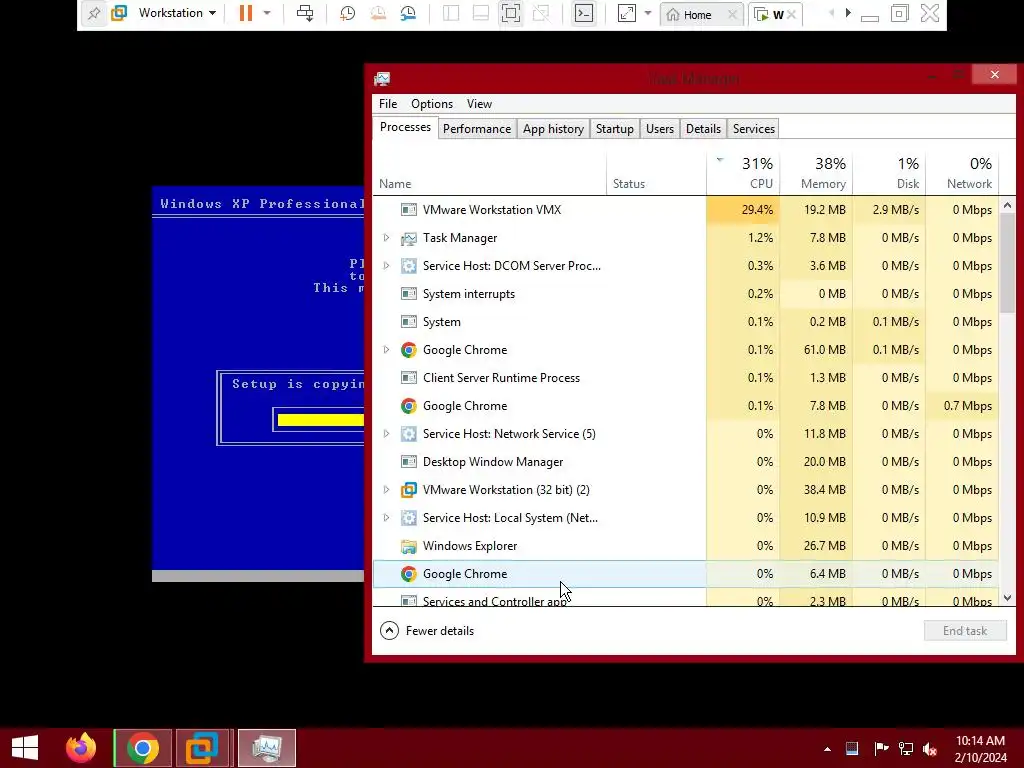1024x768 pixels.
Task: Toggle the library sidebar view icon
Action: click(451, 13)
